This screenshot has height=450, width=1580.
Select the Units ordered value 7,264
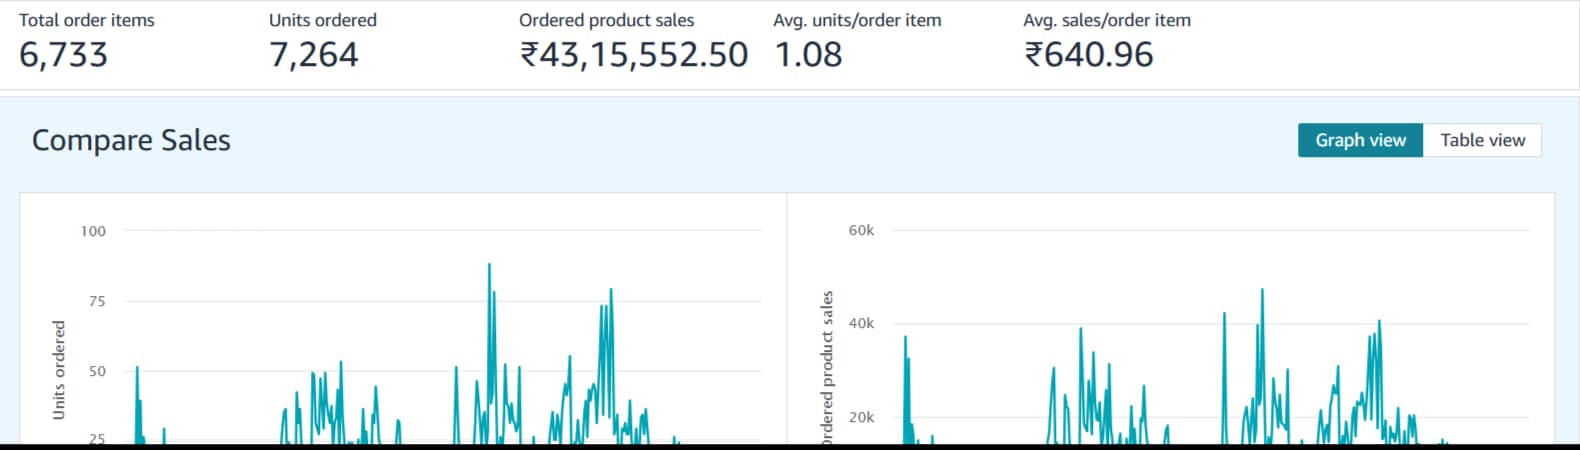[313, 54]
